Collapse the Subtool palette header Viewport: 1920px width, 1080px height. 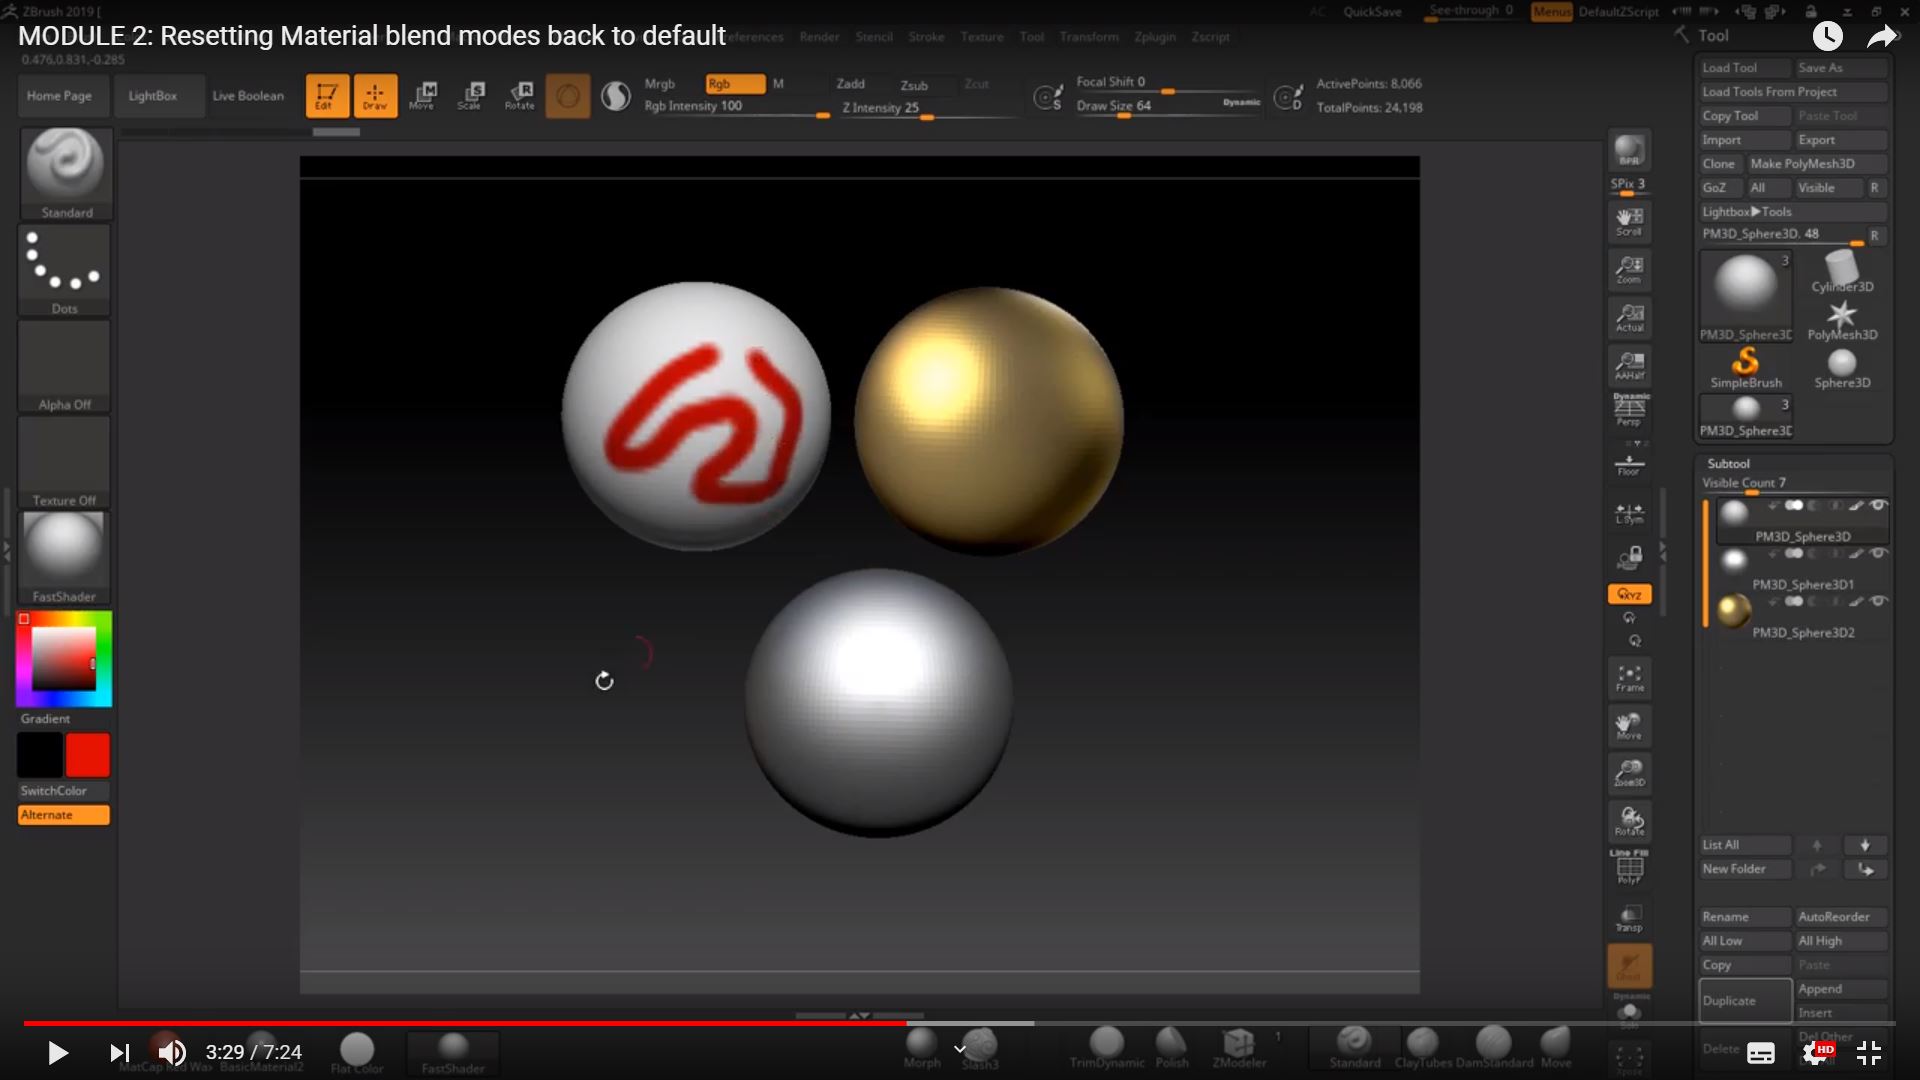1728,464
